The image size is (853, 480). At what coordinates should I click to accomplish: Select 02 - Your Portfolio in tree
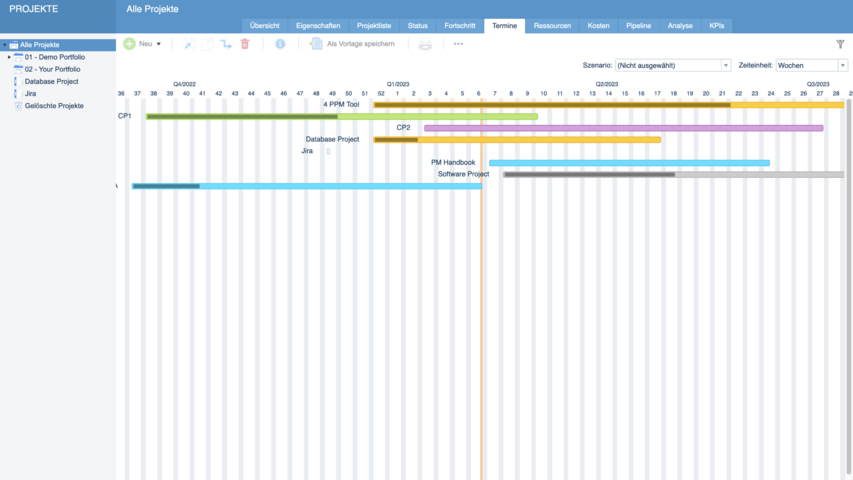tap(55, 69)
